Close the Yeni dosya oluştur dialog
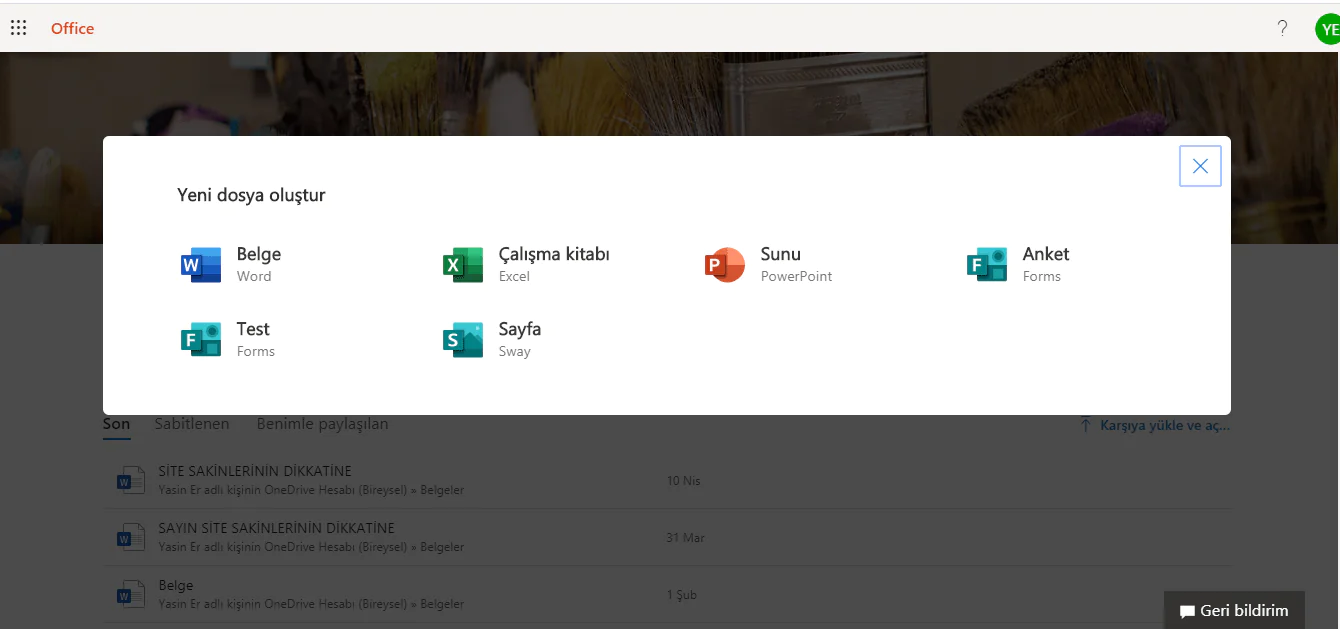 pyautogui.click(x=1200, y=166)
